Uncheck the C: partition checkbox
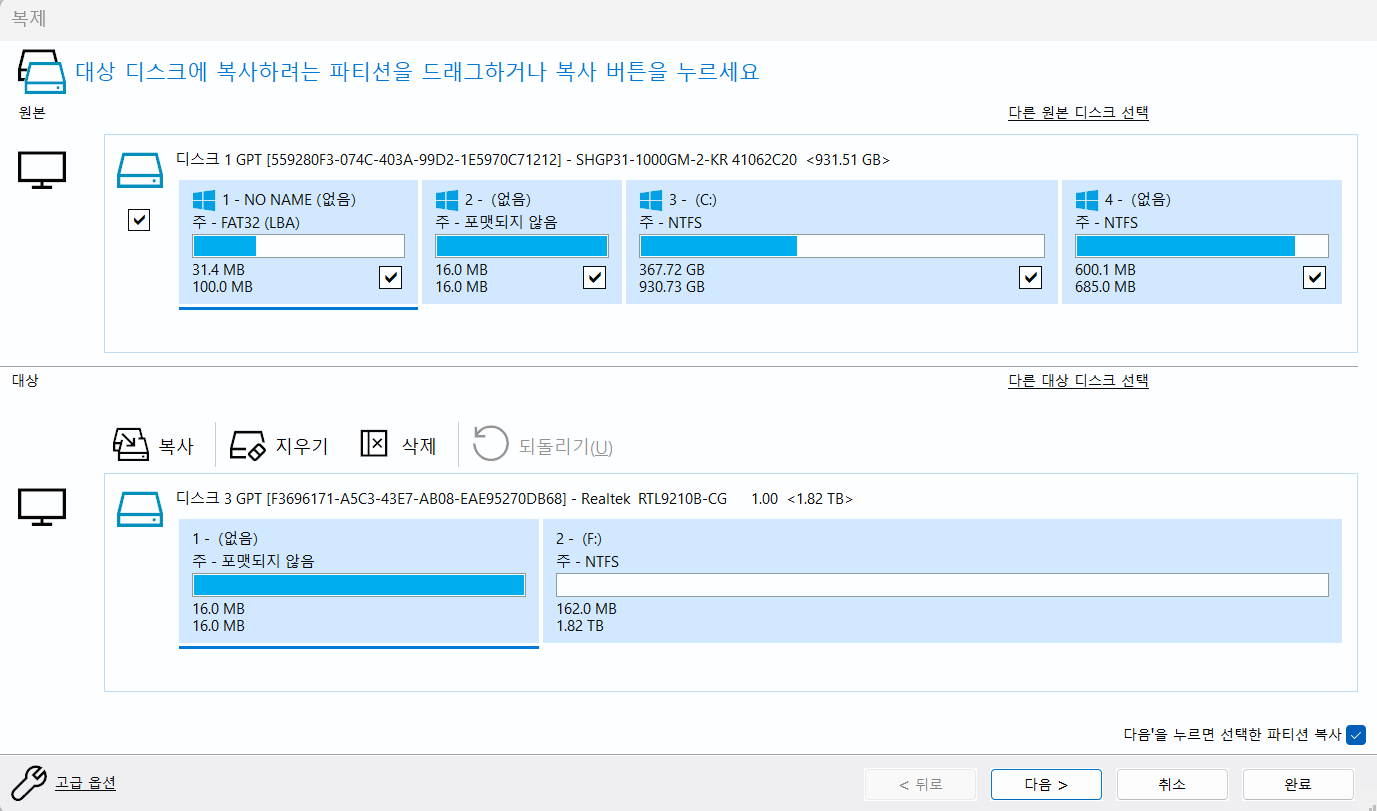Screen dimensions: 1377x811 click(x=1030, y=277)
